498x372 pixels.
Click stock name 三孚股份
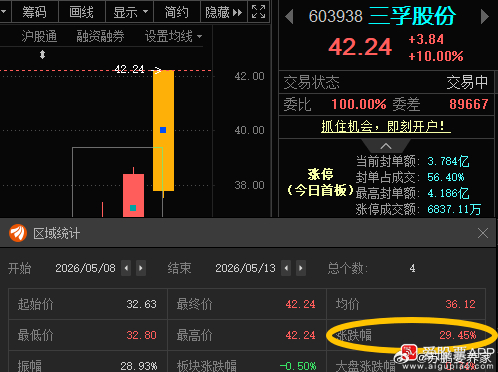click(412, 16)
